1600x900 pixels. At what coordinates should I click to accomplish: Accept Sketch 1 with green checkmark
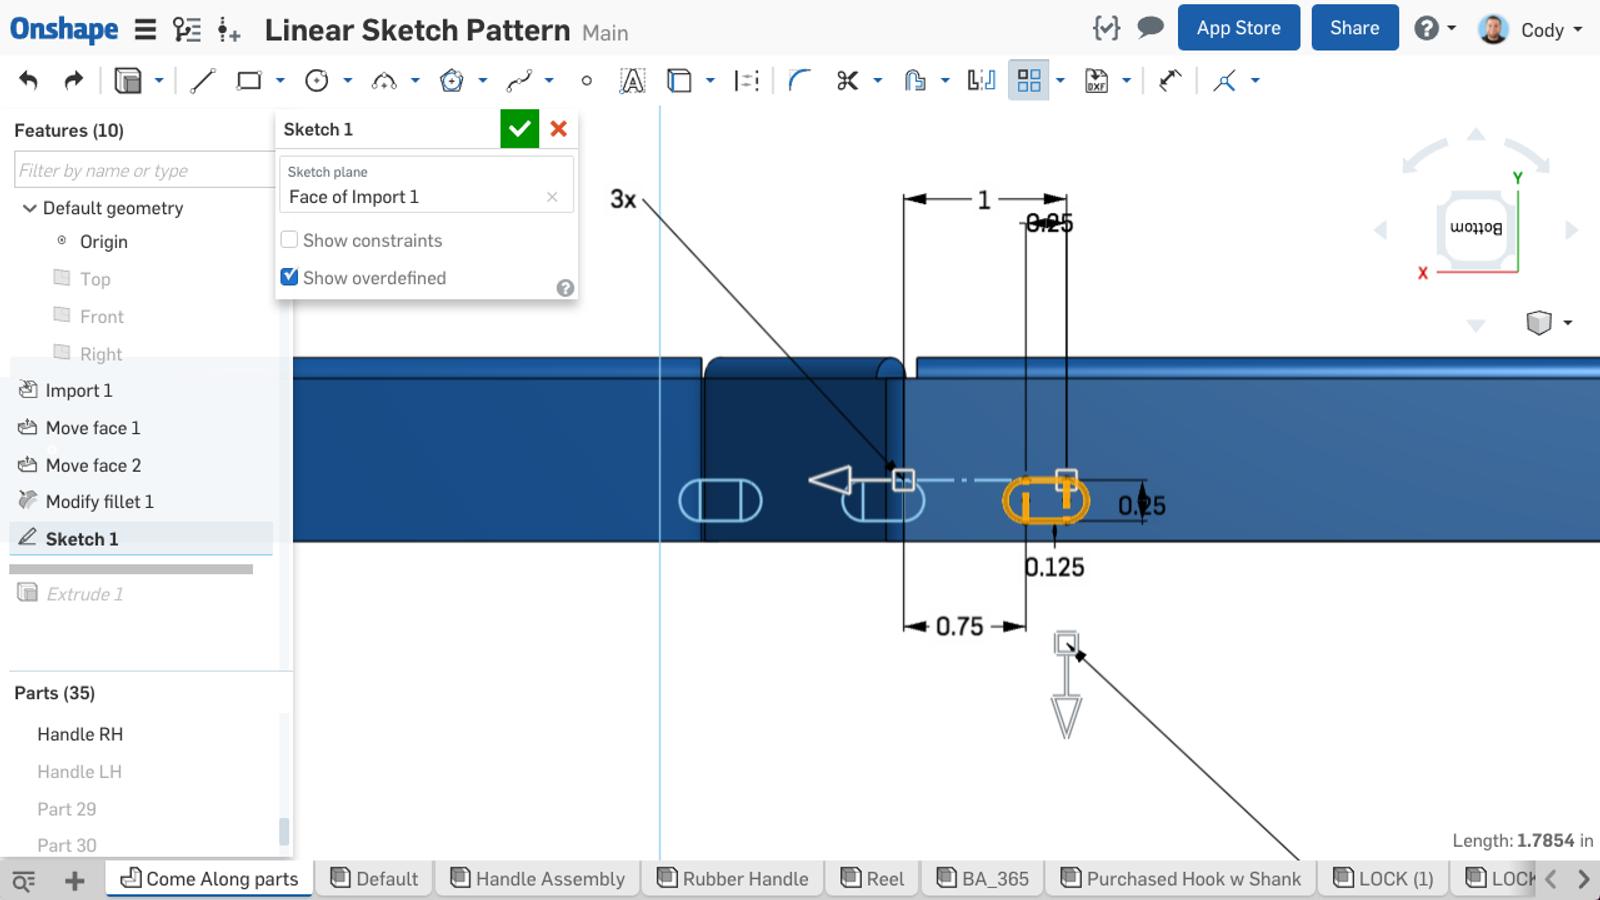[519, 129]
